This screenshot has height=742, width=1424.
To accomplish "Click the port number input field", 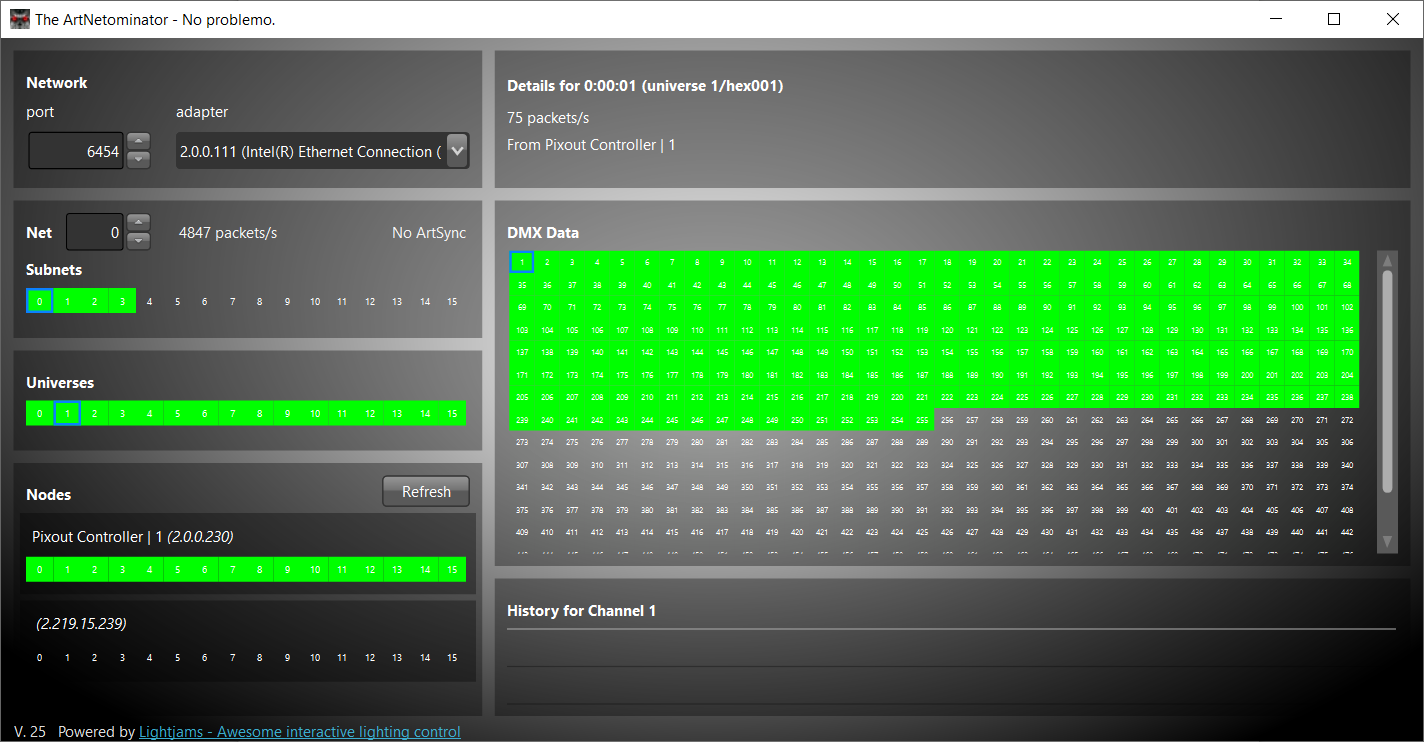I will [x=76, y=152].
